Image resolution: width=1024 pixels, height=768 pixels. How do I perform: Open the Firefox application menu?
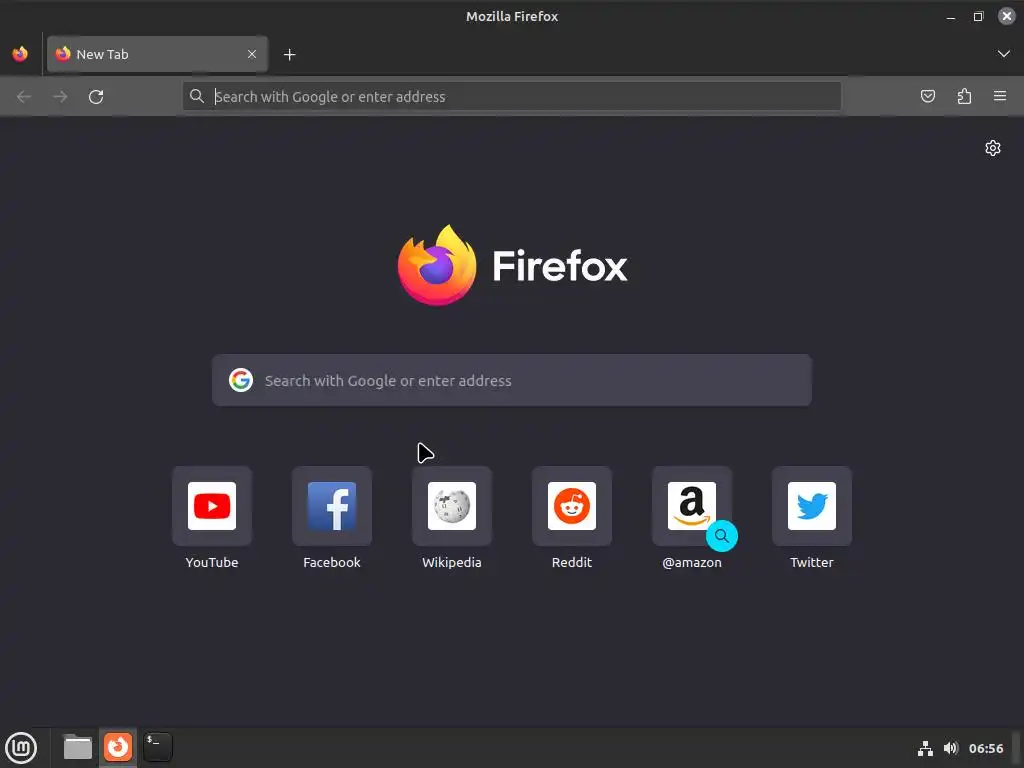point(1000,97)
